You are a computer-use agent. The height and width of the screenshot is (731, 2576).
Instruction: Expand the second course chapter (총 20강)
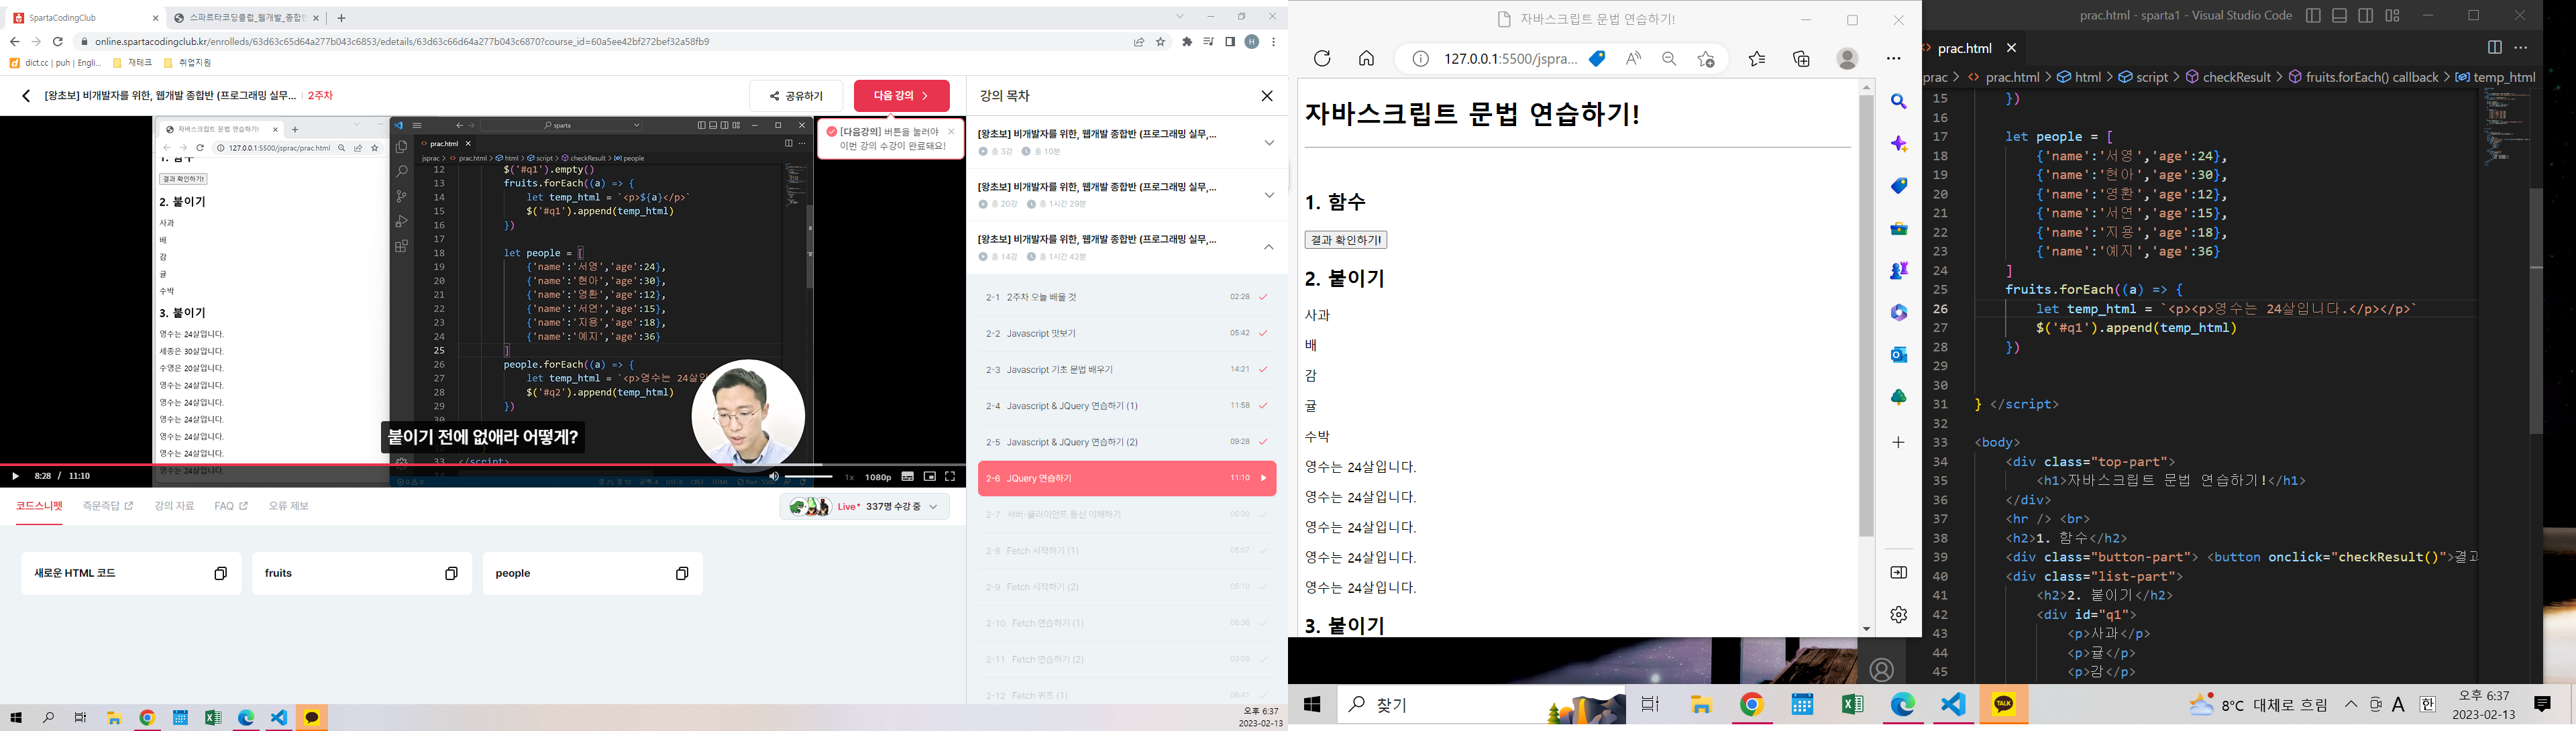pyautogui.click(x=1269, y=195)
